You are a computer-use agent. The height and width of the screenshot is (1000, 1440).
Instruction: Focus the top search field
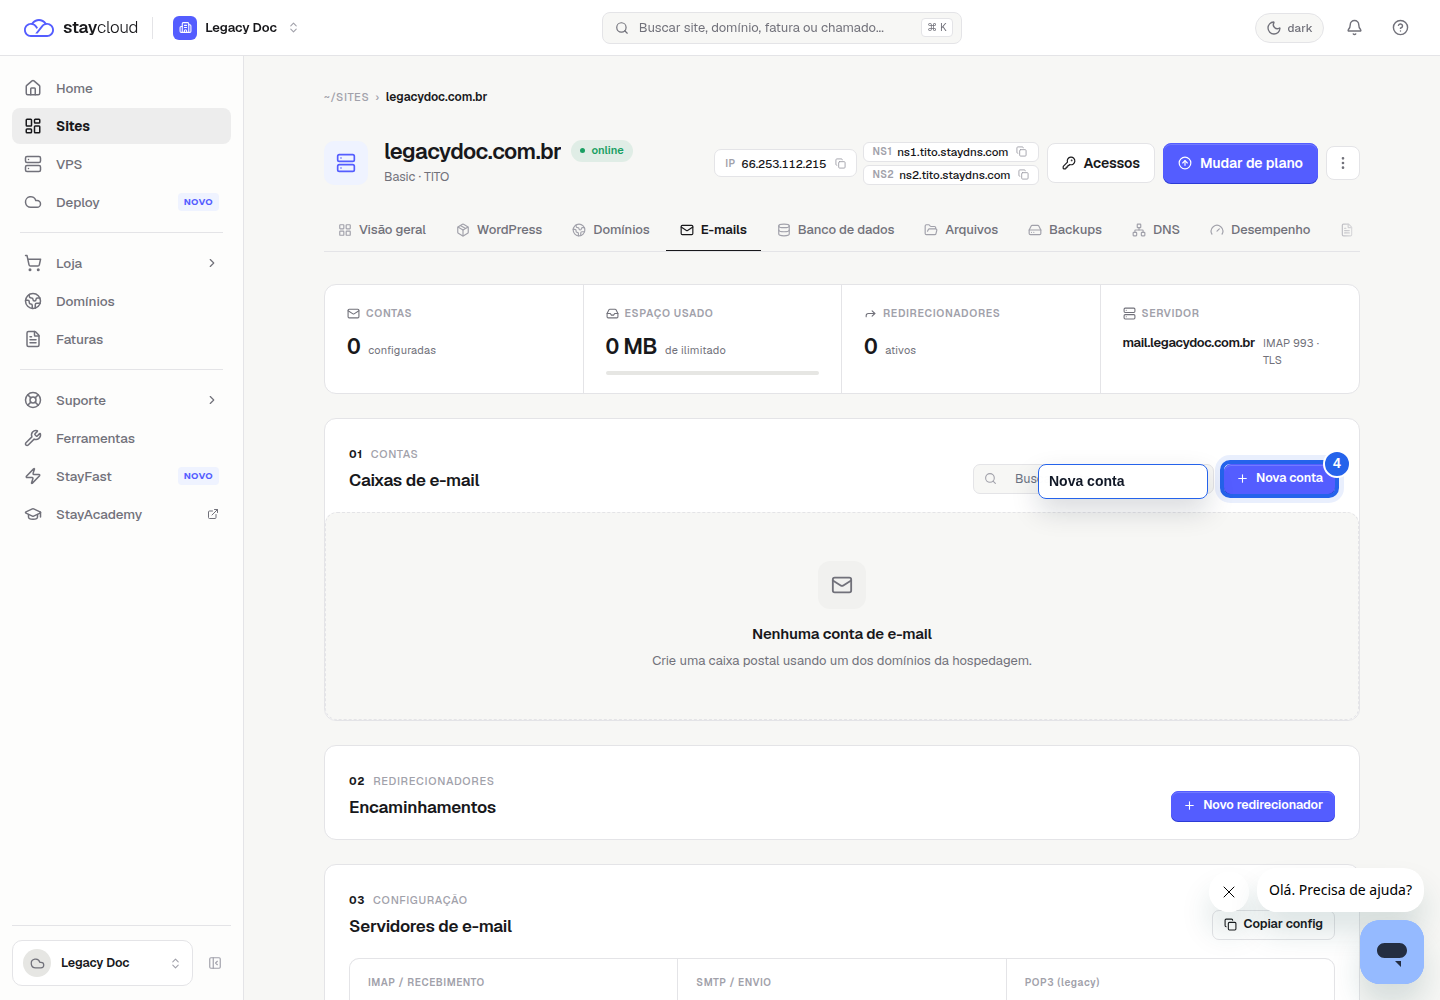pos(781,28)
